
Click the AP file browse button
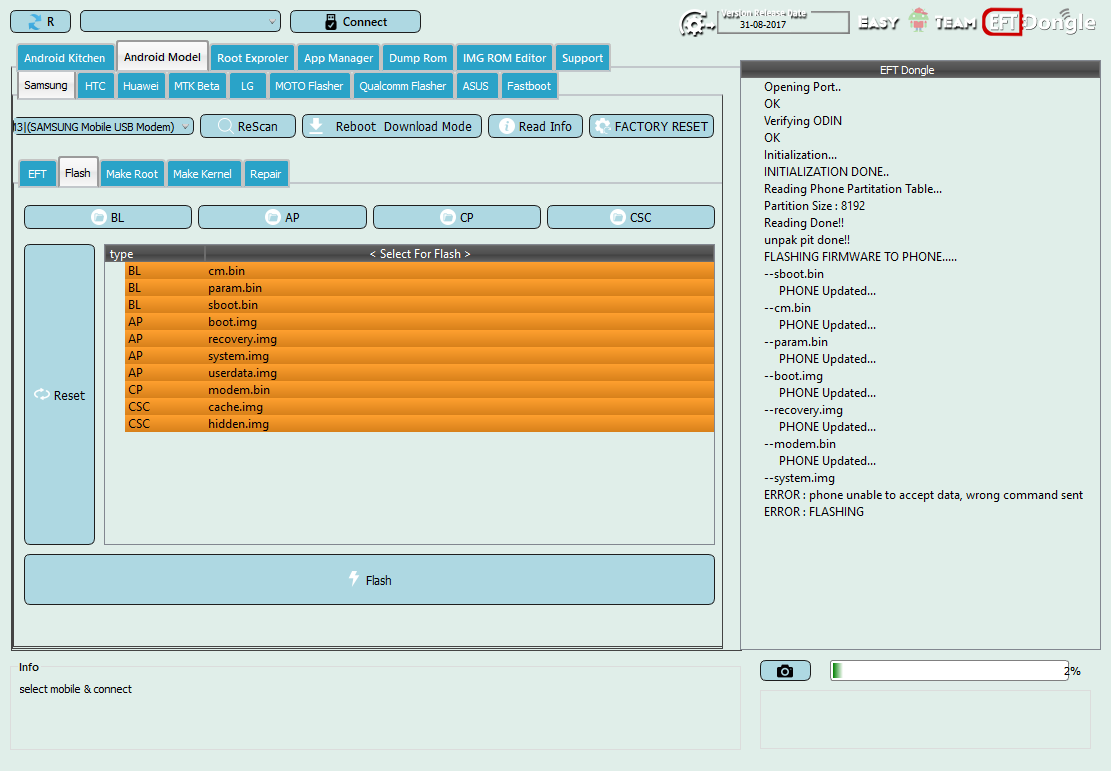coord(282,217)
